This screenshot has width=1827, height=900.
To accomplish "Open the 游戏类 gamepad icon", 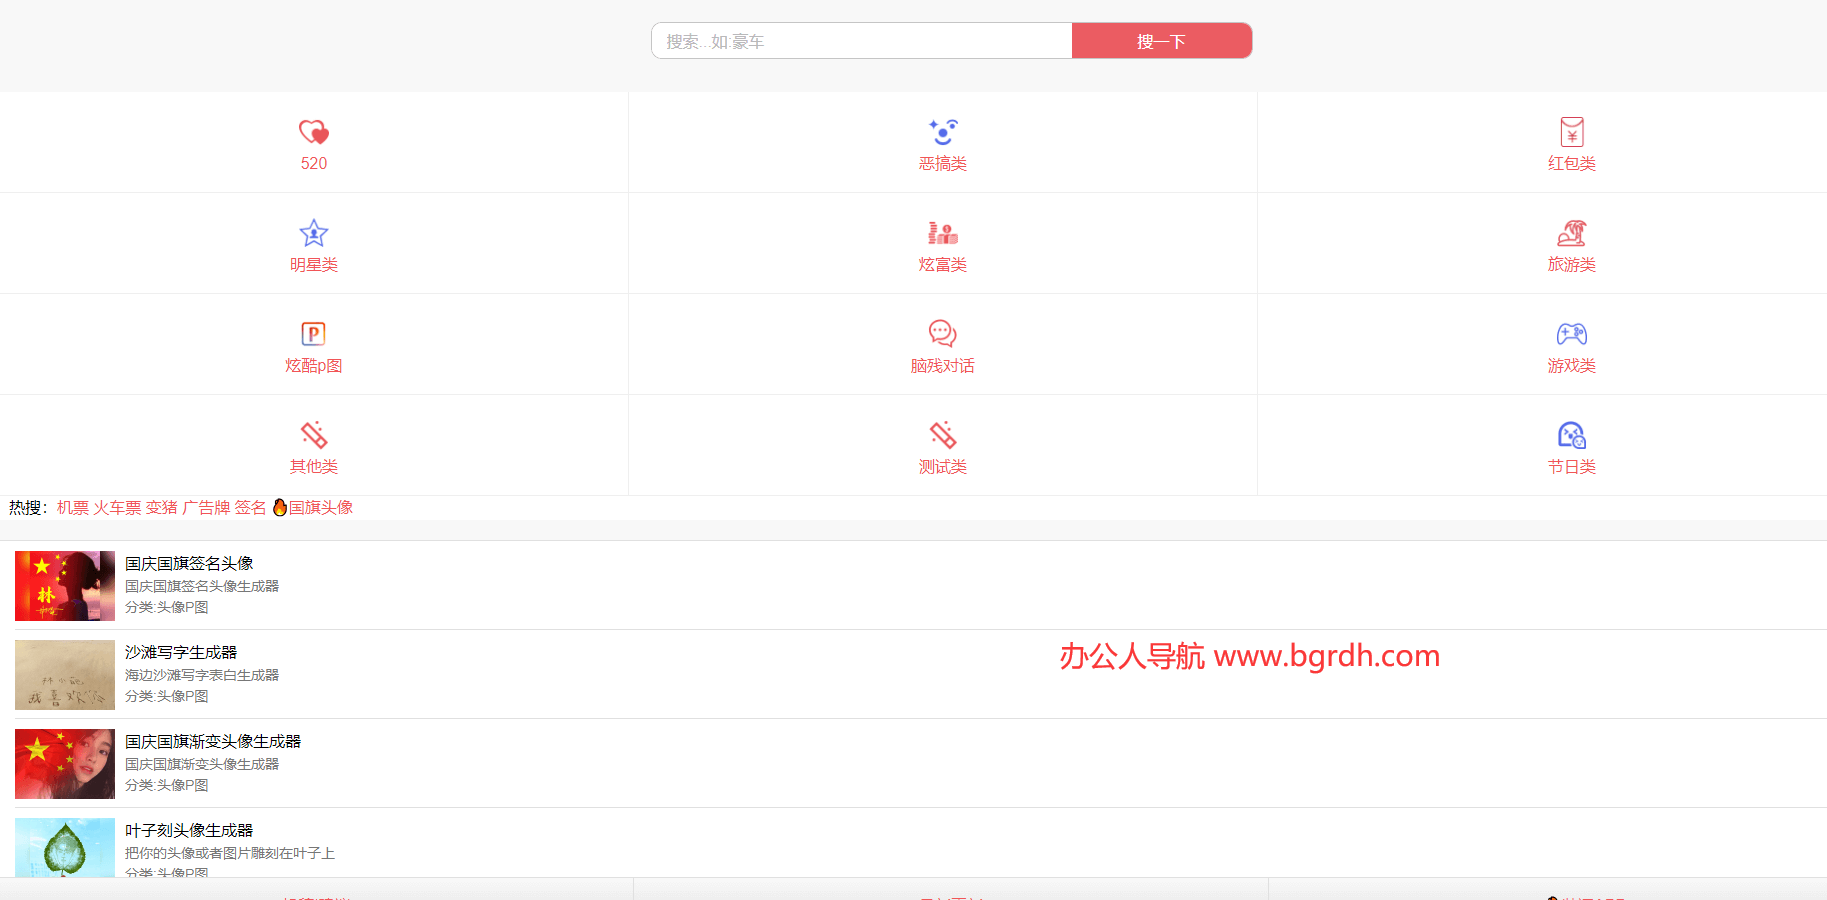I will point(1571,334).
